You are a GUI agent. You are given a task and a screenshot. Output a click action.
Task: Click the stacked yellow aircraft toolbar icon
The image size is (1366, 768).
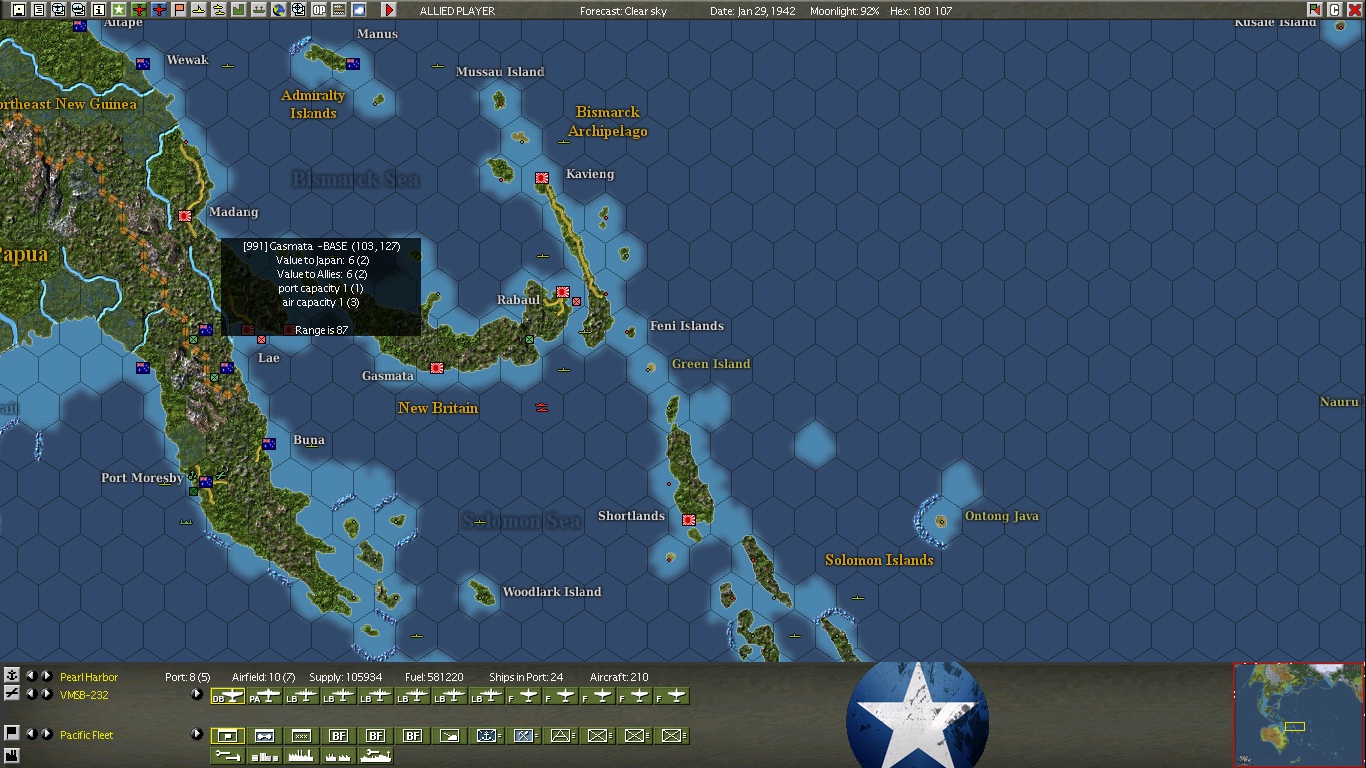click(219, 10)
